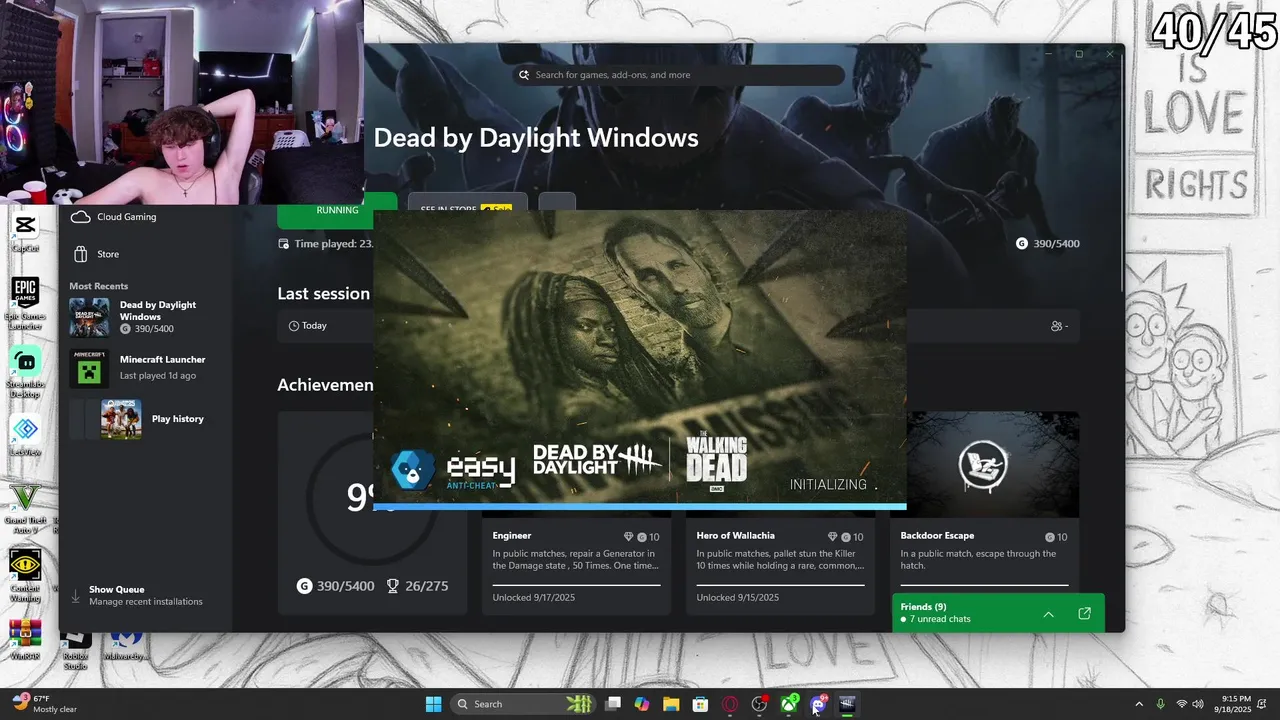Open the Epic Games Launcher desktop shortcut

point(25,303)
